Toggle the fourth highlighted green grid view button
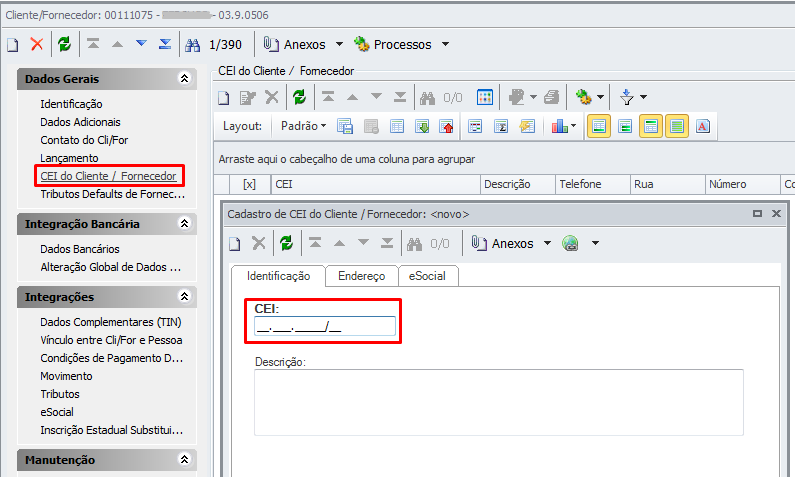 [677, 126]
